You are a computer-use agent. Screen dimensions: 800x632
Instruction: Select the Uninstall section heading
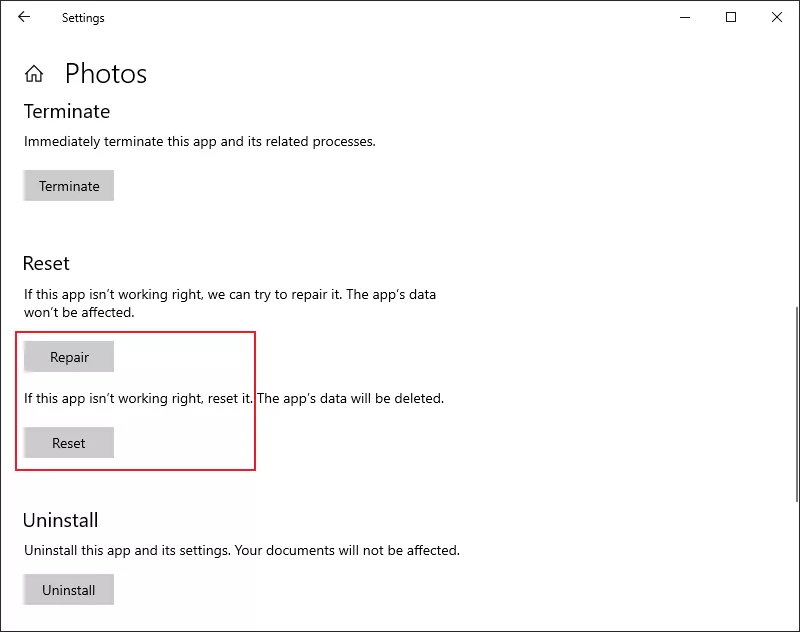[60, 520]
